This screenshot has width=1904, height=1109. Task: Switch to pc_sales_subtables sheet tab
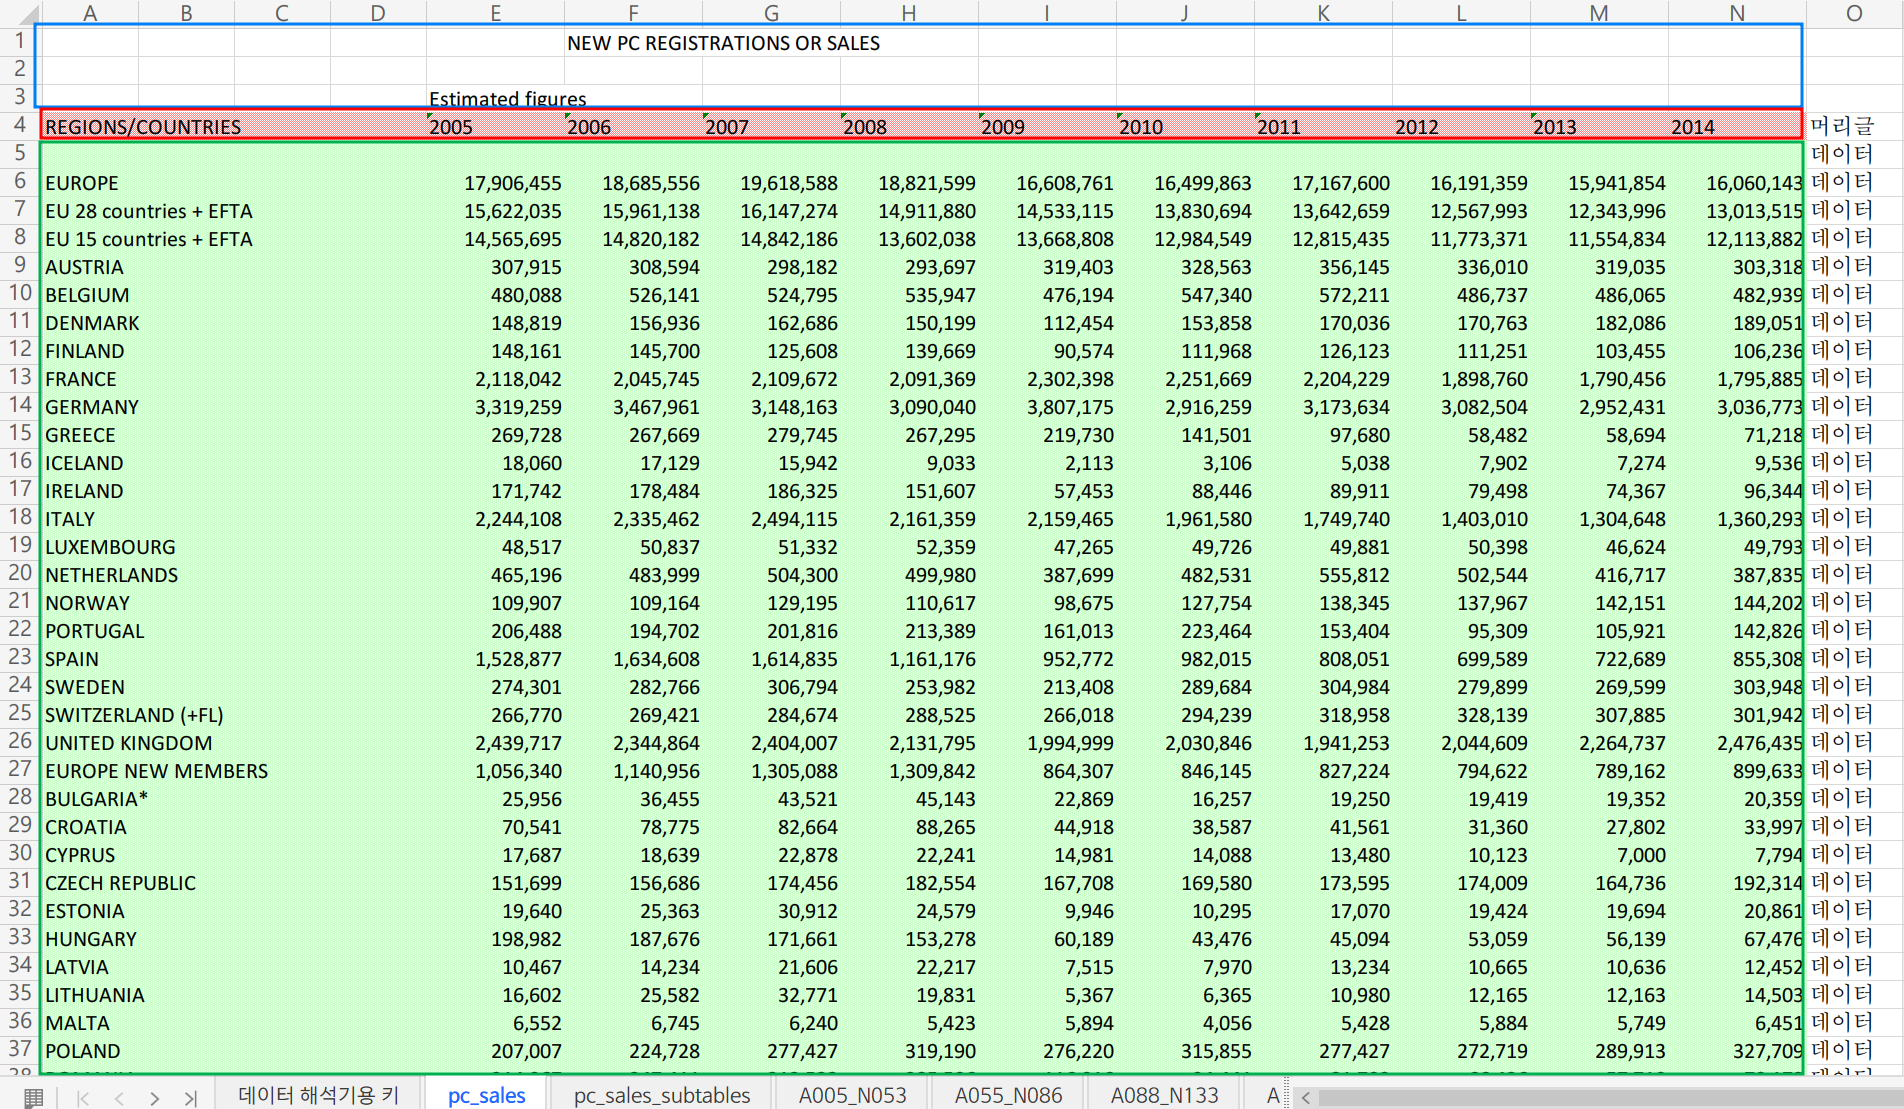point(661,1095)
